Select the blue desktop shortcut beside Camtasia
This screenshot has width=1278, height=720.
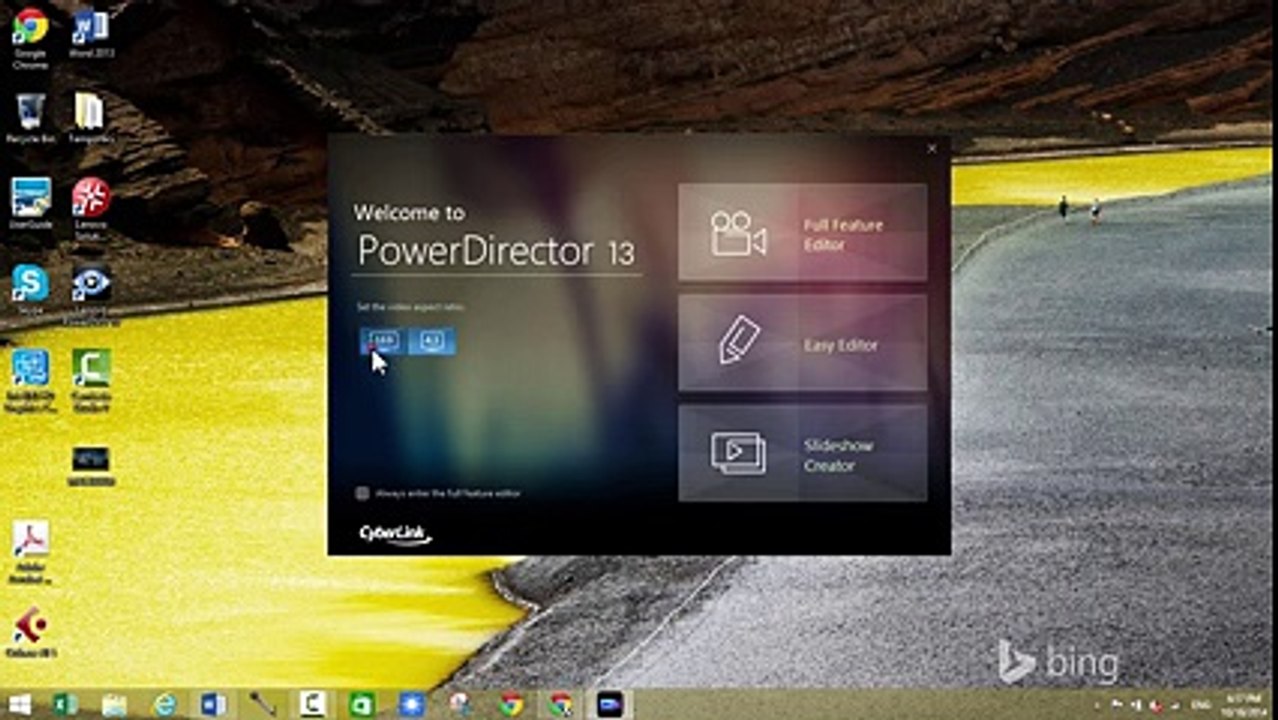(x=30, y=380)
